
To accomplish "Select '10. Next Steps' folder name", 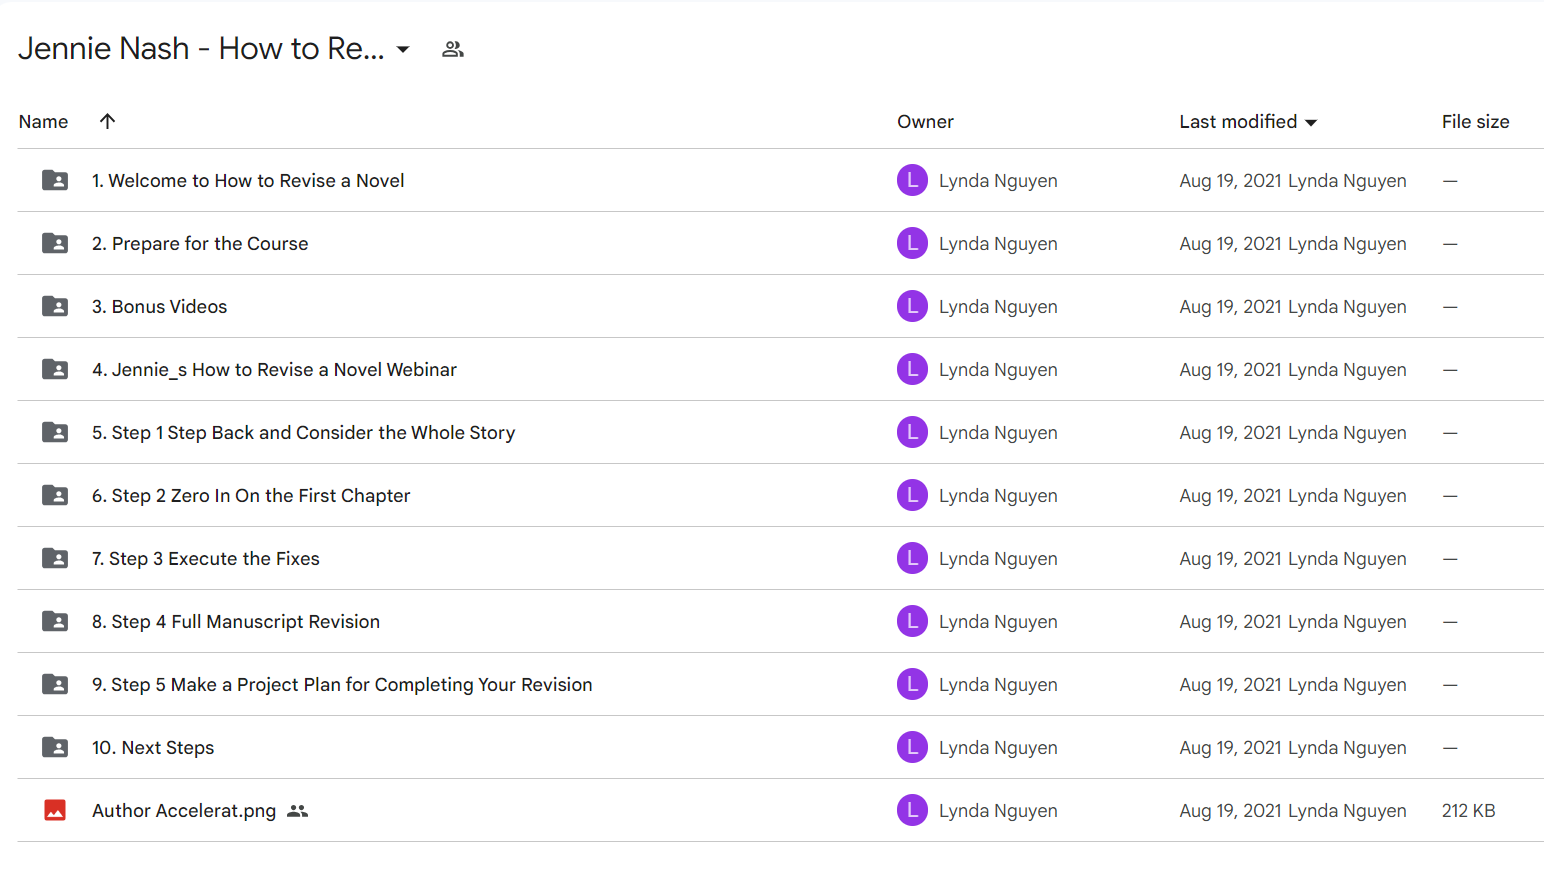I will (153, 748).
